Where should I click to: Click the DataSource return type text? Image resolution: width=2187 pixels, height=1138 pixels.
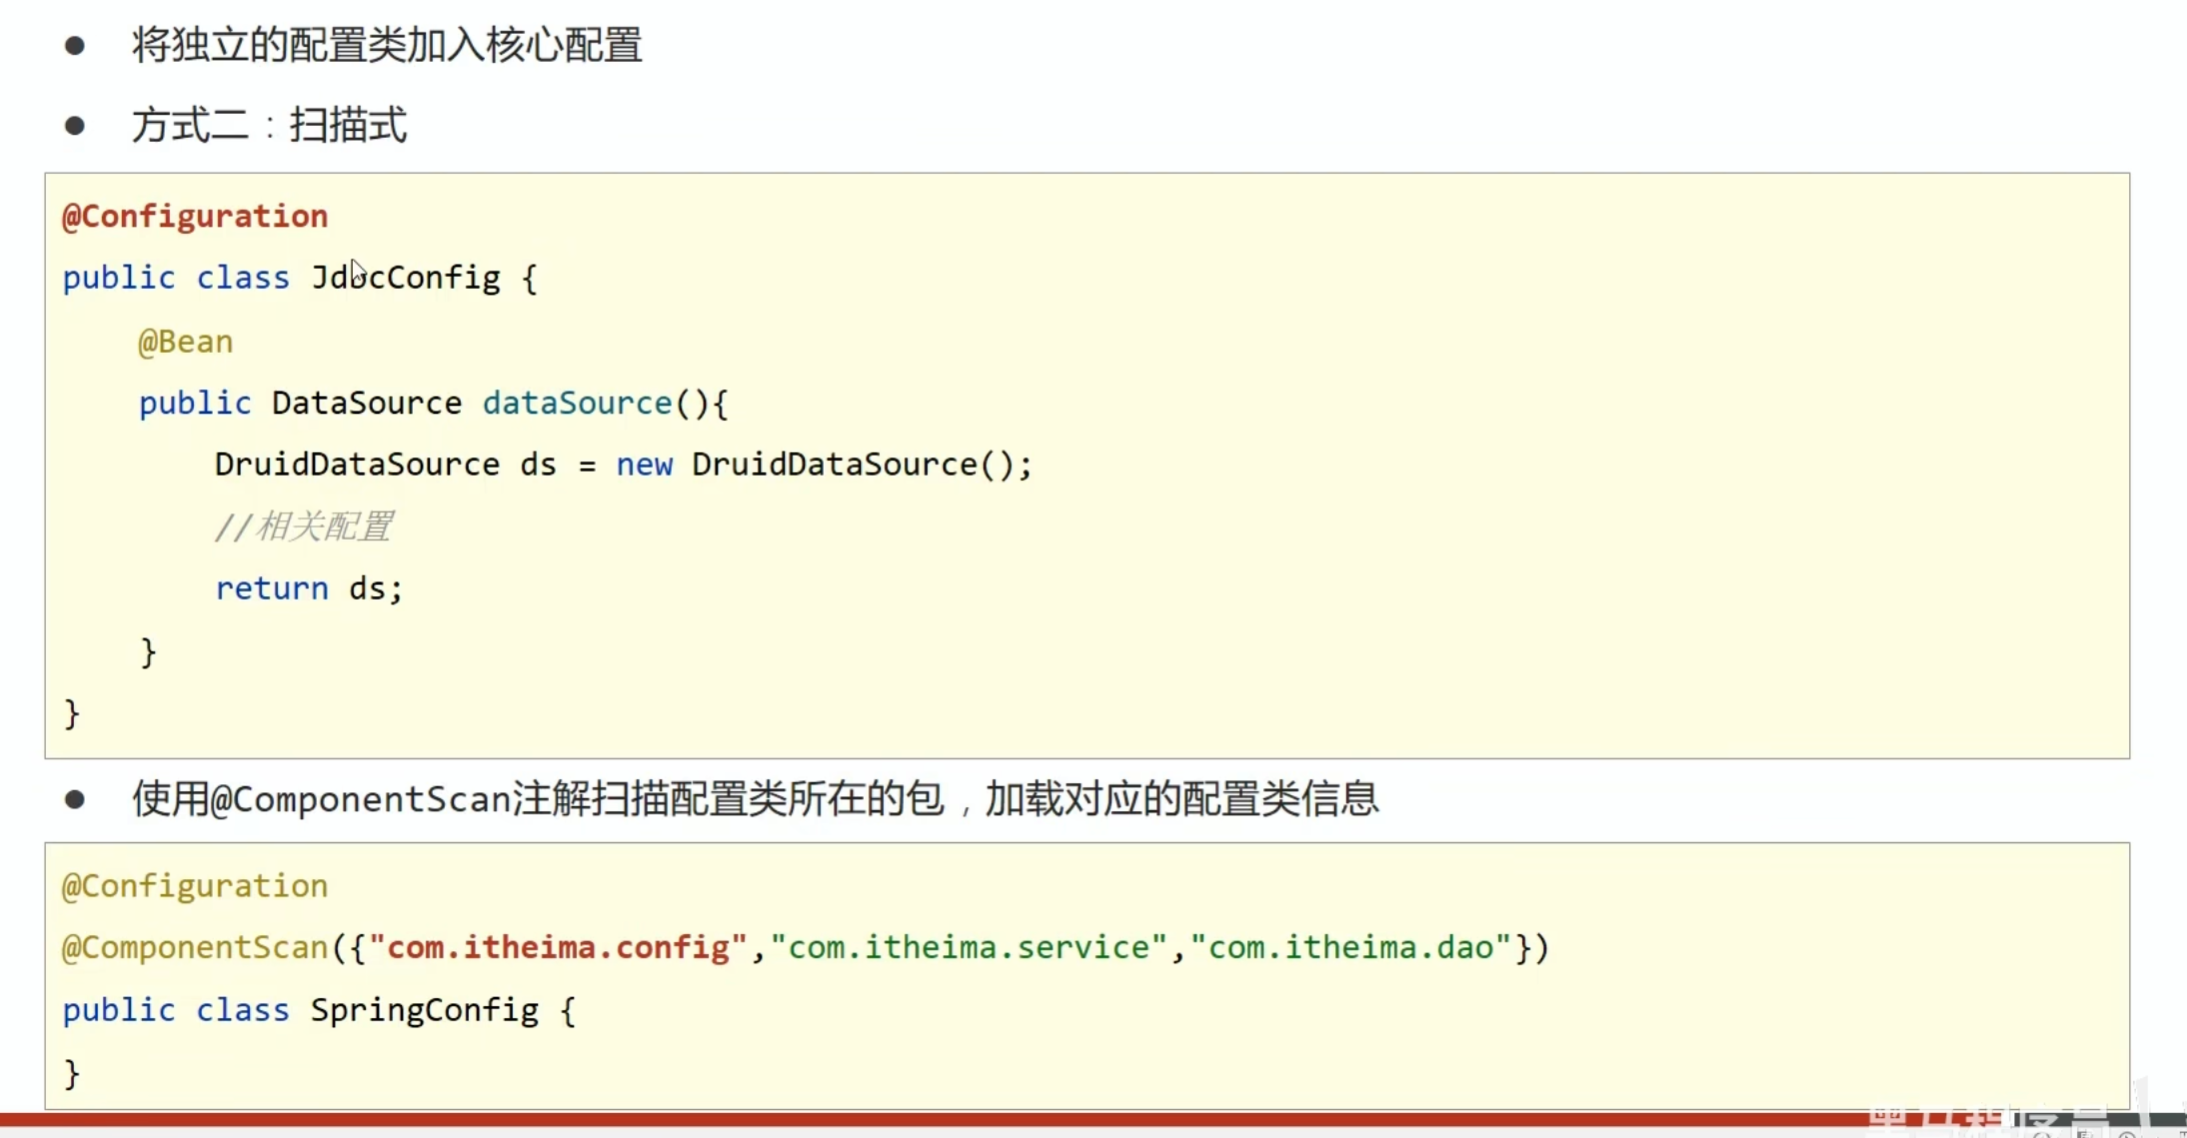366,402
